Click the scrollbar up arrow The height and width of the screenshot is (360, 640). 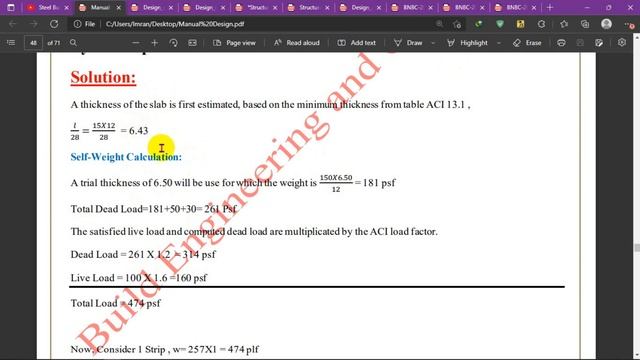pos(637,37)
